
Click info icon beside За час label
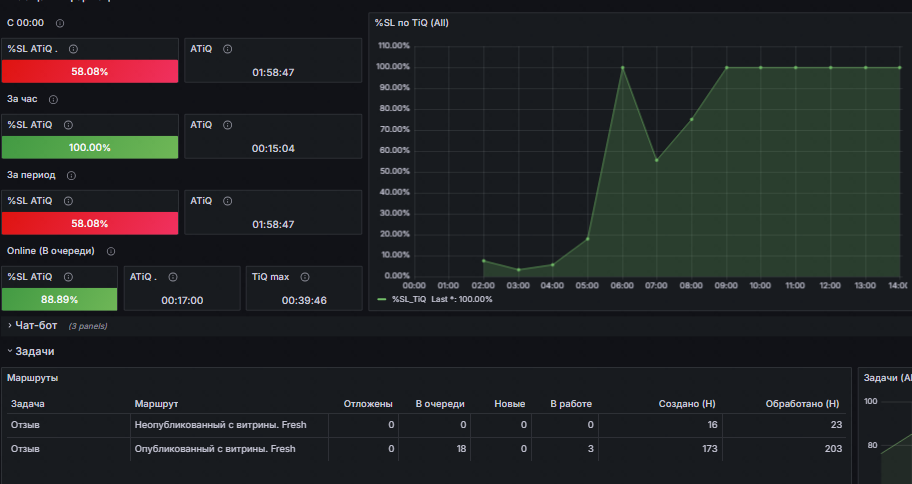(x=54, y=99)
